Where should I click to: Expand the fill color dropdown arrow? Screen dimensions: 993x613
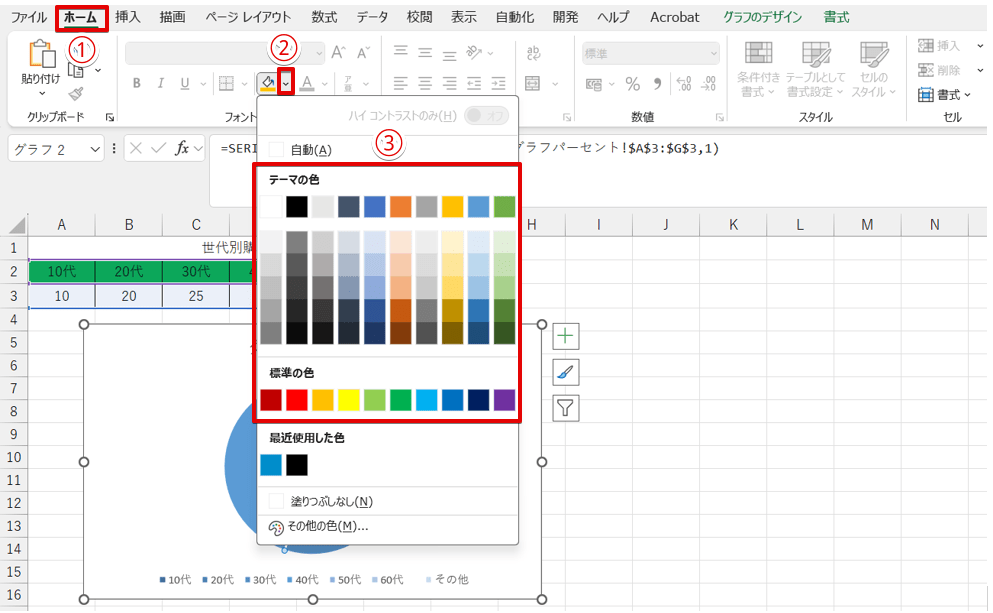(286, 83)
